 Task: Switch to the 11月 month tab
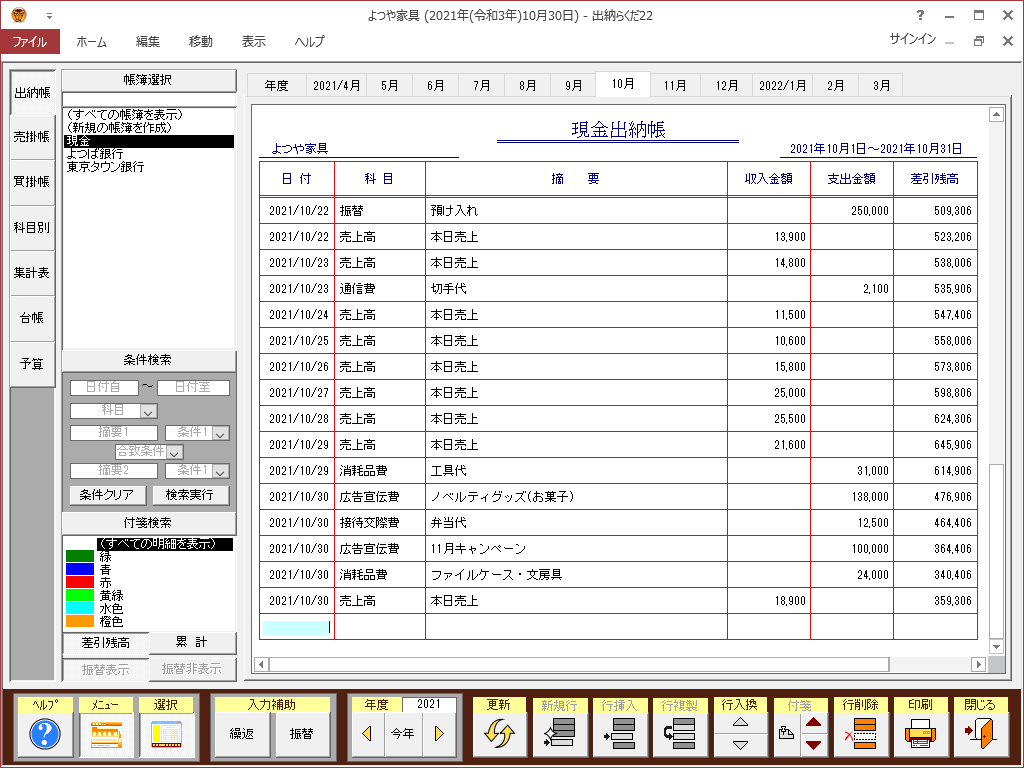coord(675,86)
